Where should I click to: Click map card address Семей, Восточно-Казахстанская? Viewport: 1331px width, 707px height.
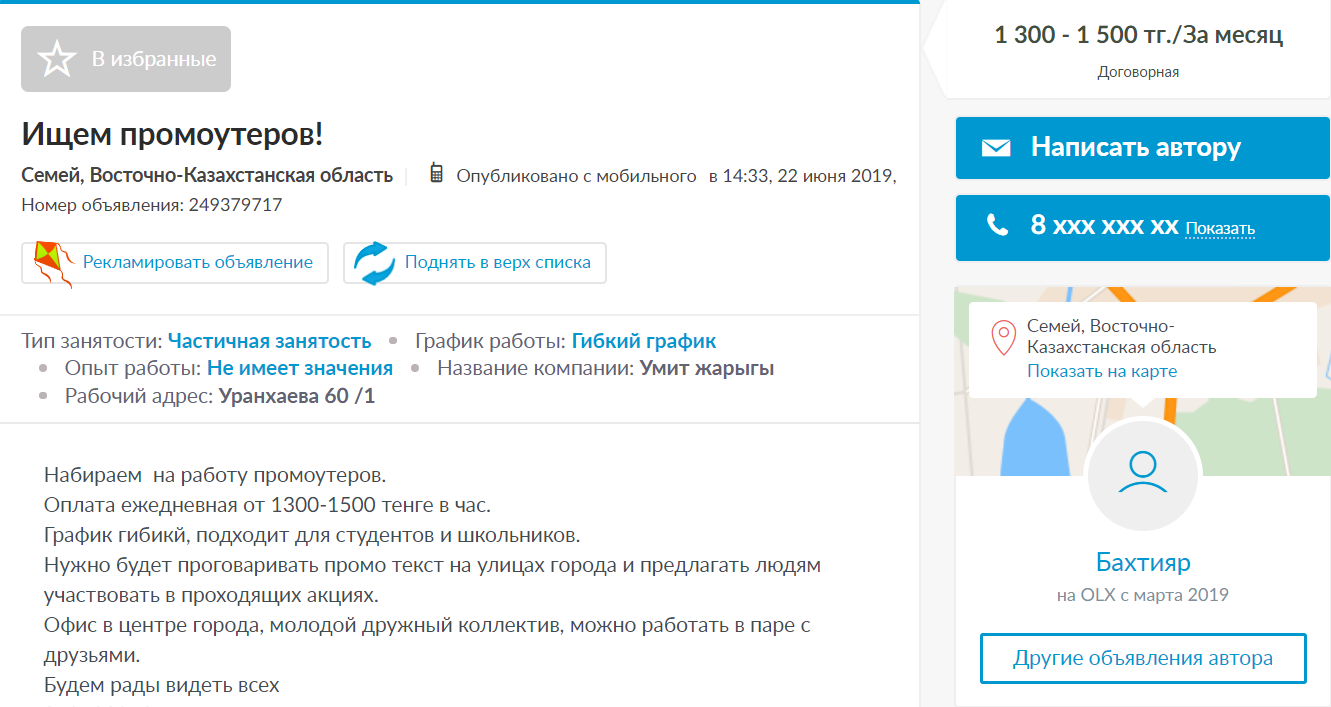(x=1122, y=337)
